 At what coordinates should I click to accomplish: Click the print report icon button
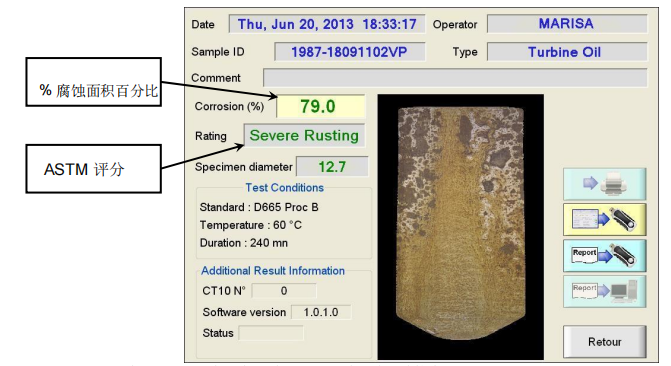(604, 184)
